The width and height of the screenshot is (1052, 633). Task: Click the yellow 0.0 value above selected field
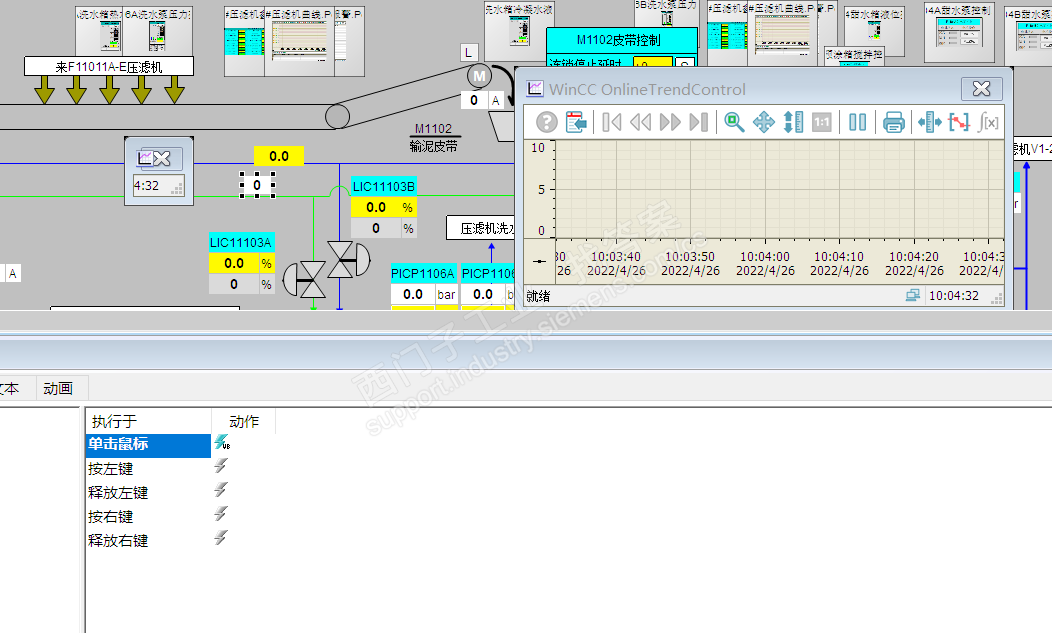tap(278, 156)
